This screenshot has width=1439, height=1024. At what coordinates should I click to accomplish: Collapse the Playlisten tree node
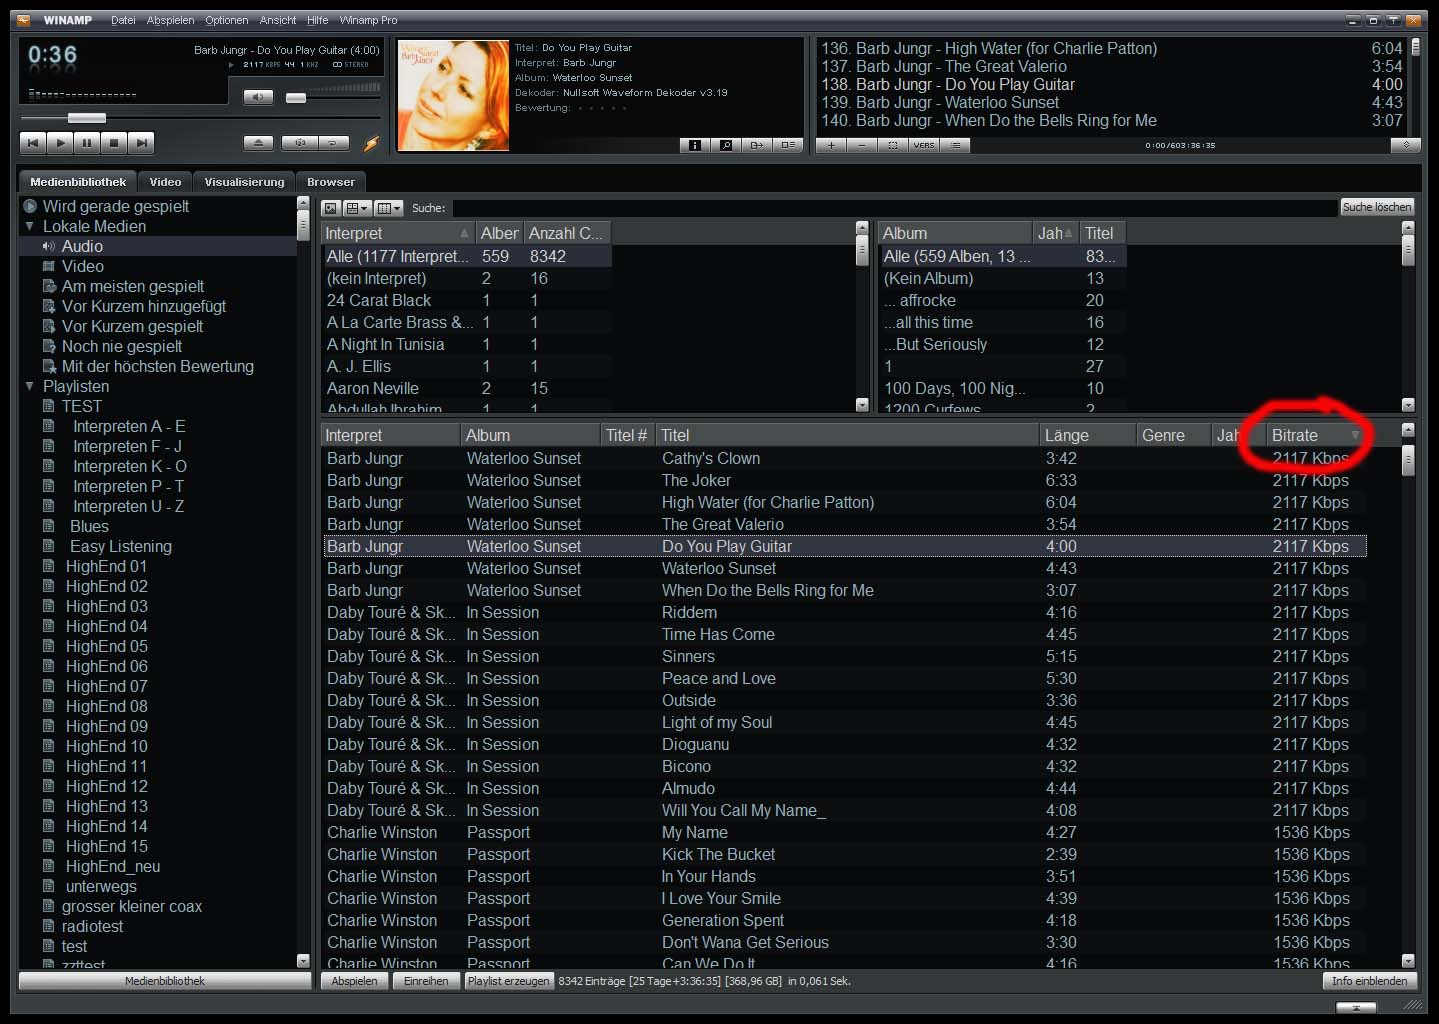point(30,387)
